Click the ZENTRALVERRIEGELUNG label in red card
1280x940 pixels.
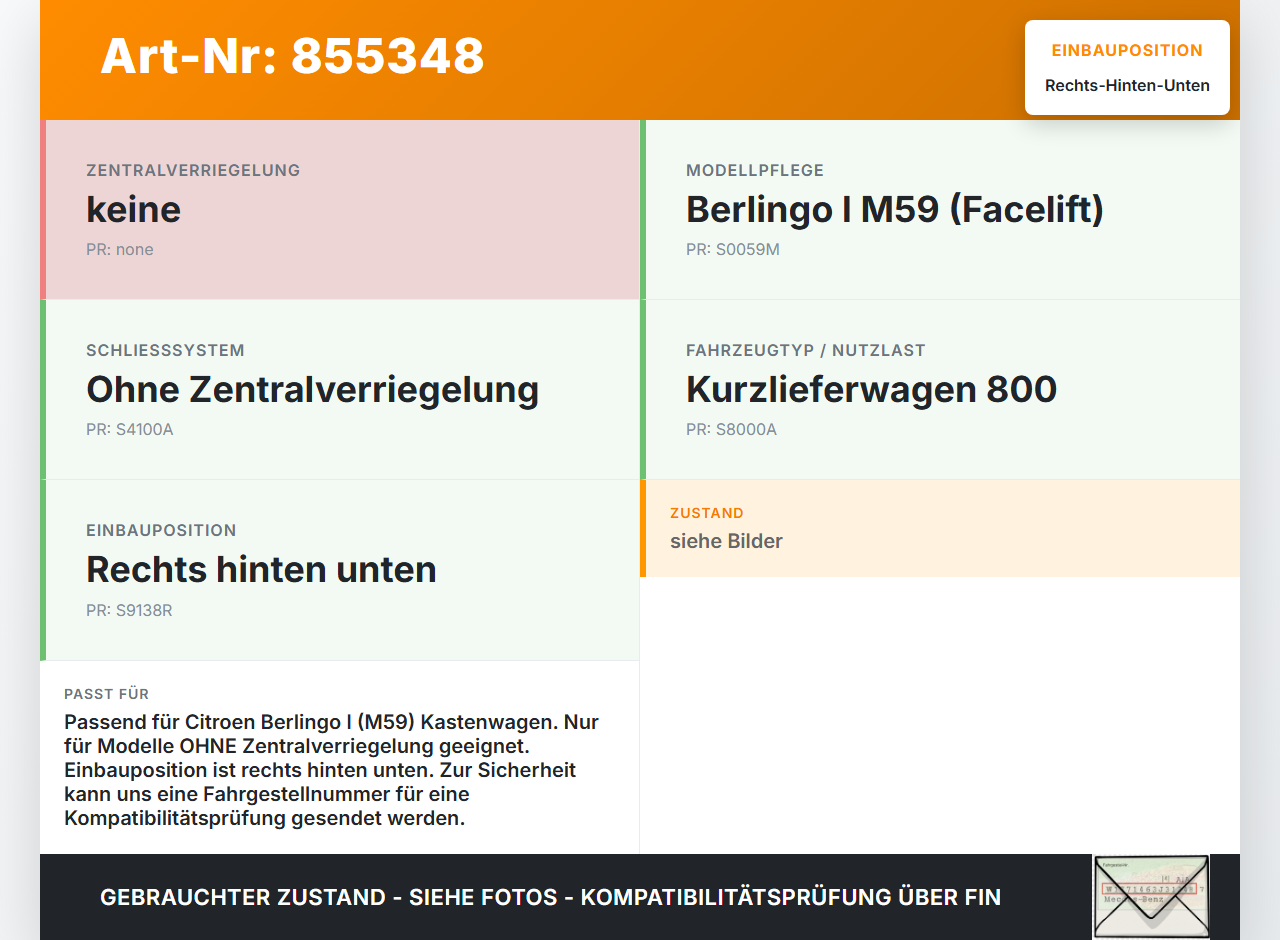193,170
